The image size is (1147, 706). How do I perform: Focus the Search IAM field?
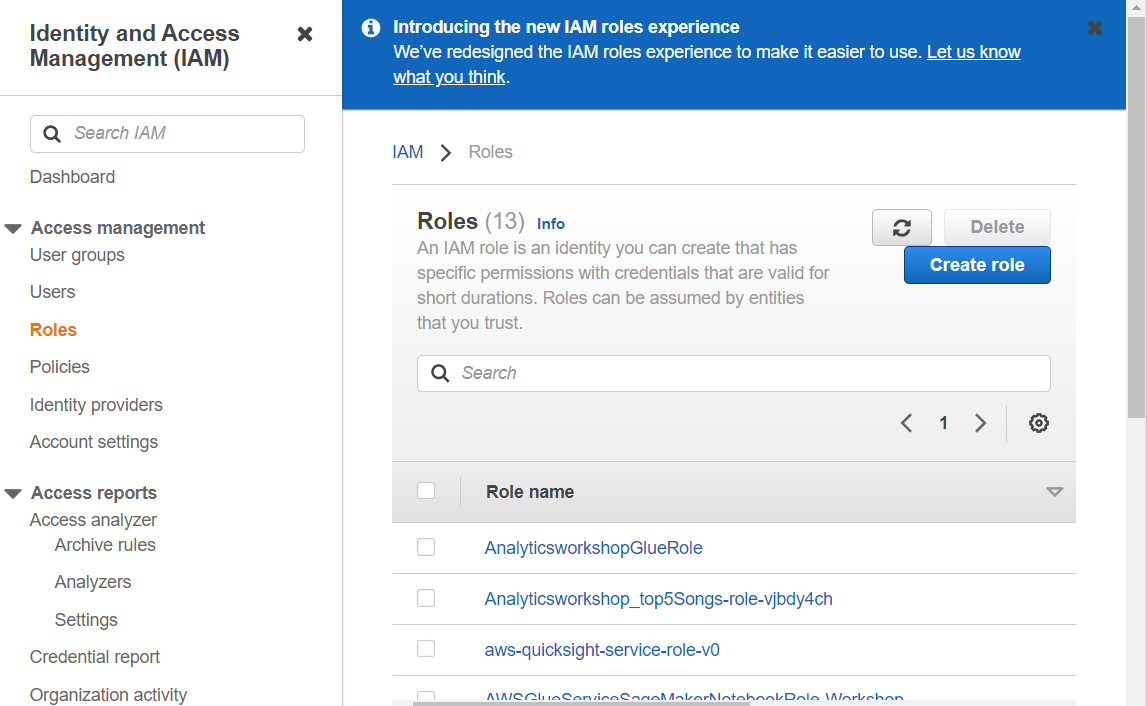click(x=167, y=134)
